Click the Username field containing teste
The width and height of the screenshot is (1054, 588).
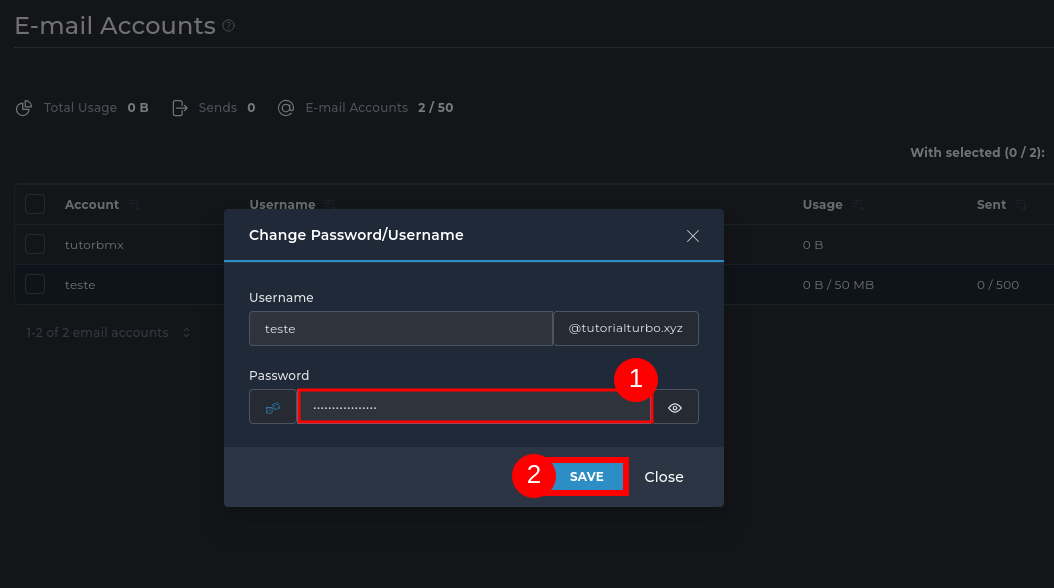point(400,328)
